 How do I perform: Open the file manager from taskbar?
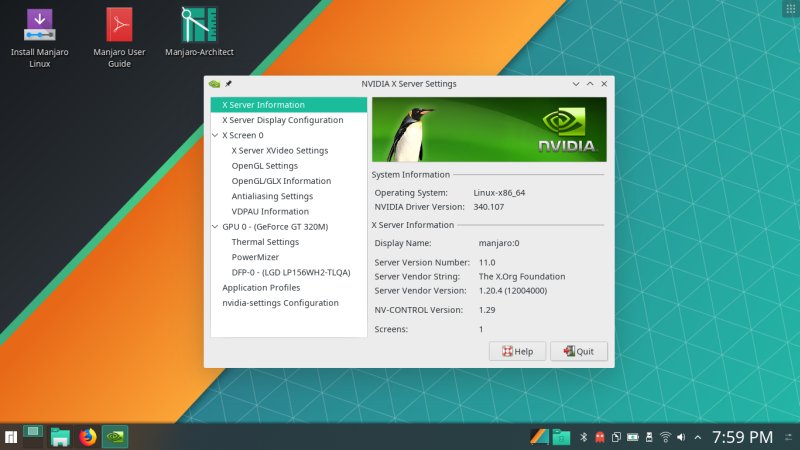(x=60, y=437)
